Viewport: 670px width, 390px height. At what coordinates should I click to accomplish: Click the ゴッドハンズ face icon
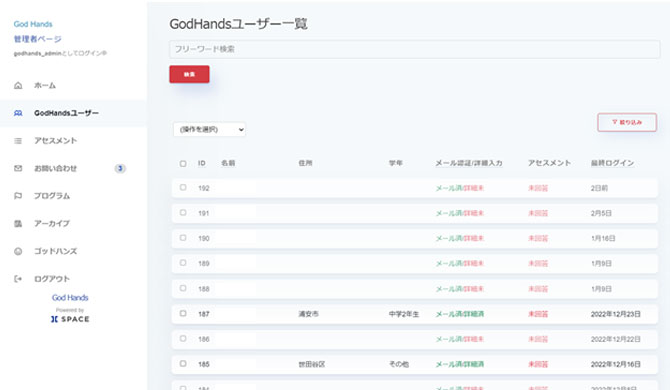[x=18, y=251]
